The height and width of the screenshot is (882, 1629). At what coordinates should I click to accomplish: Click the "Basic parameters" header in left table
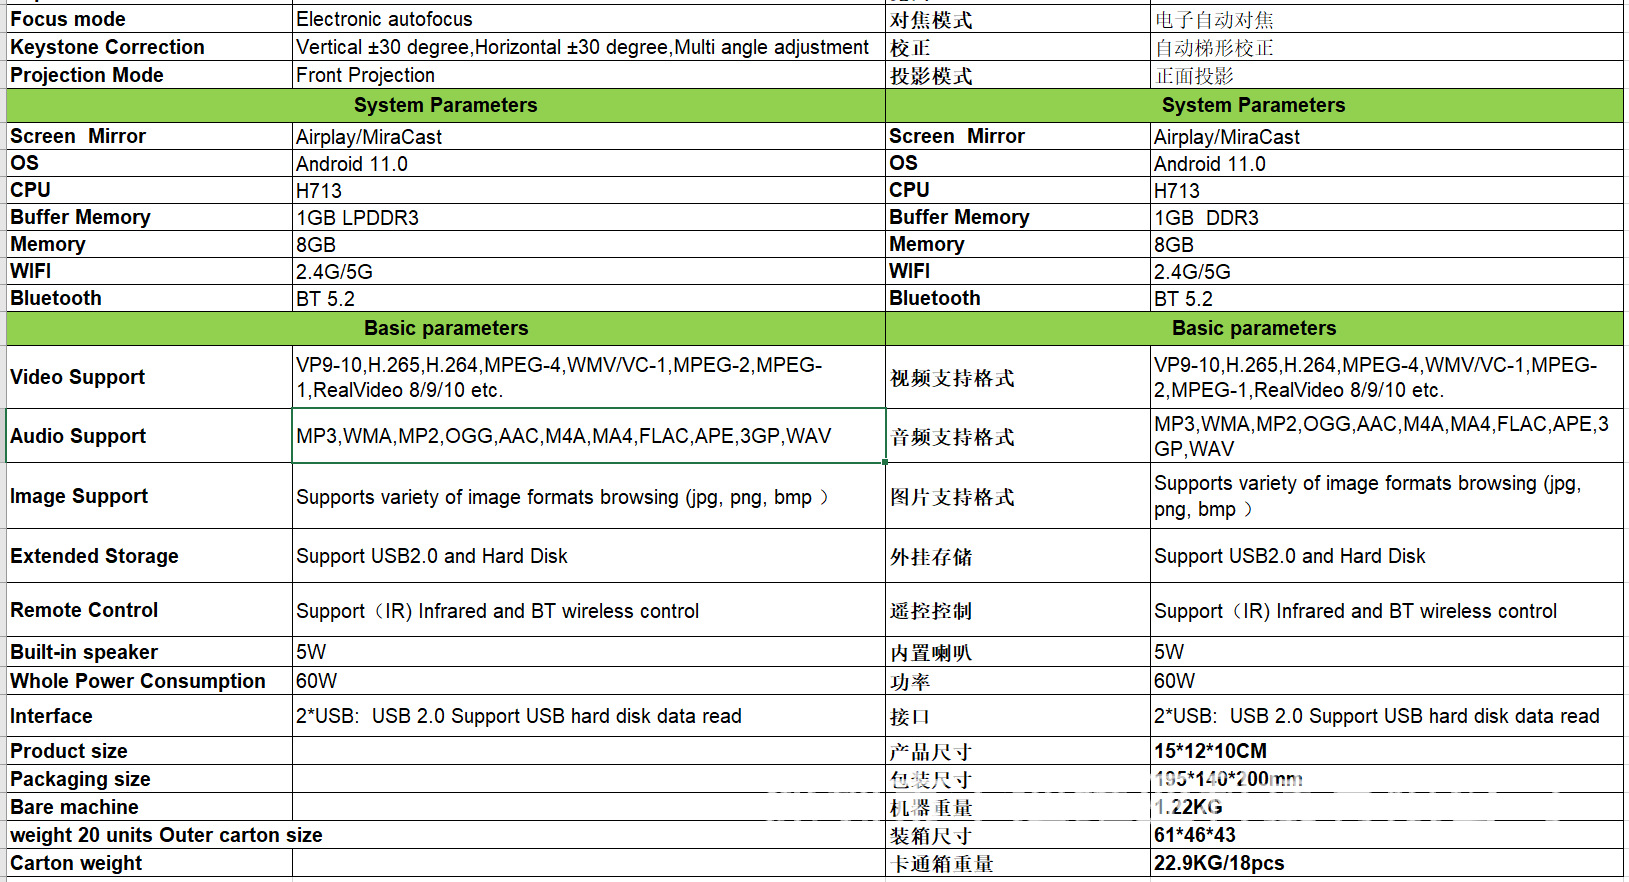(446, 328)
